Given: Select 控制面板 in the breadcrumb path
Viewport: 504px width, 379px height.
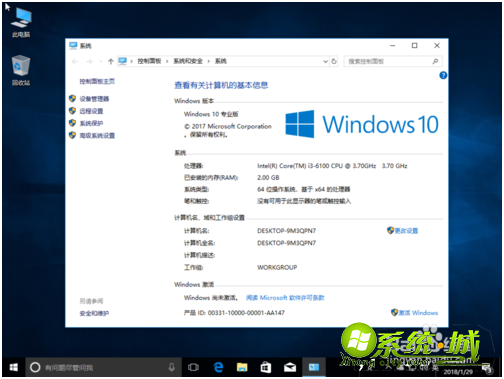Looking at the screenshot, I should pos(149,61).
